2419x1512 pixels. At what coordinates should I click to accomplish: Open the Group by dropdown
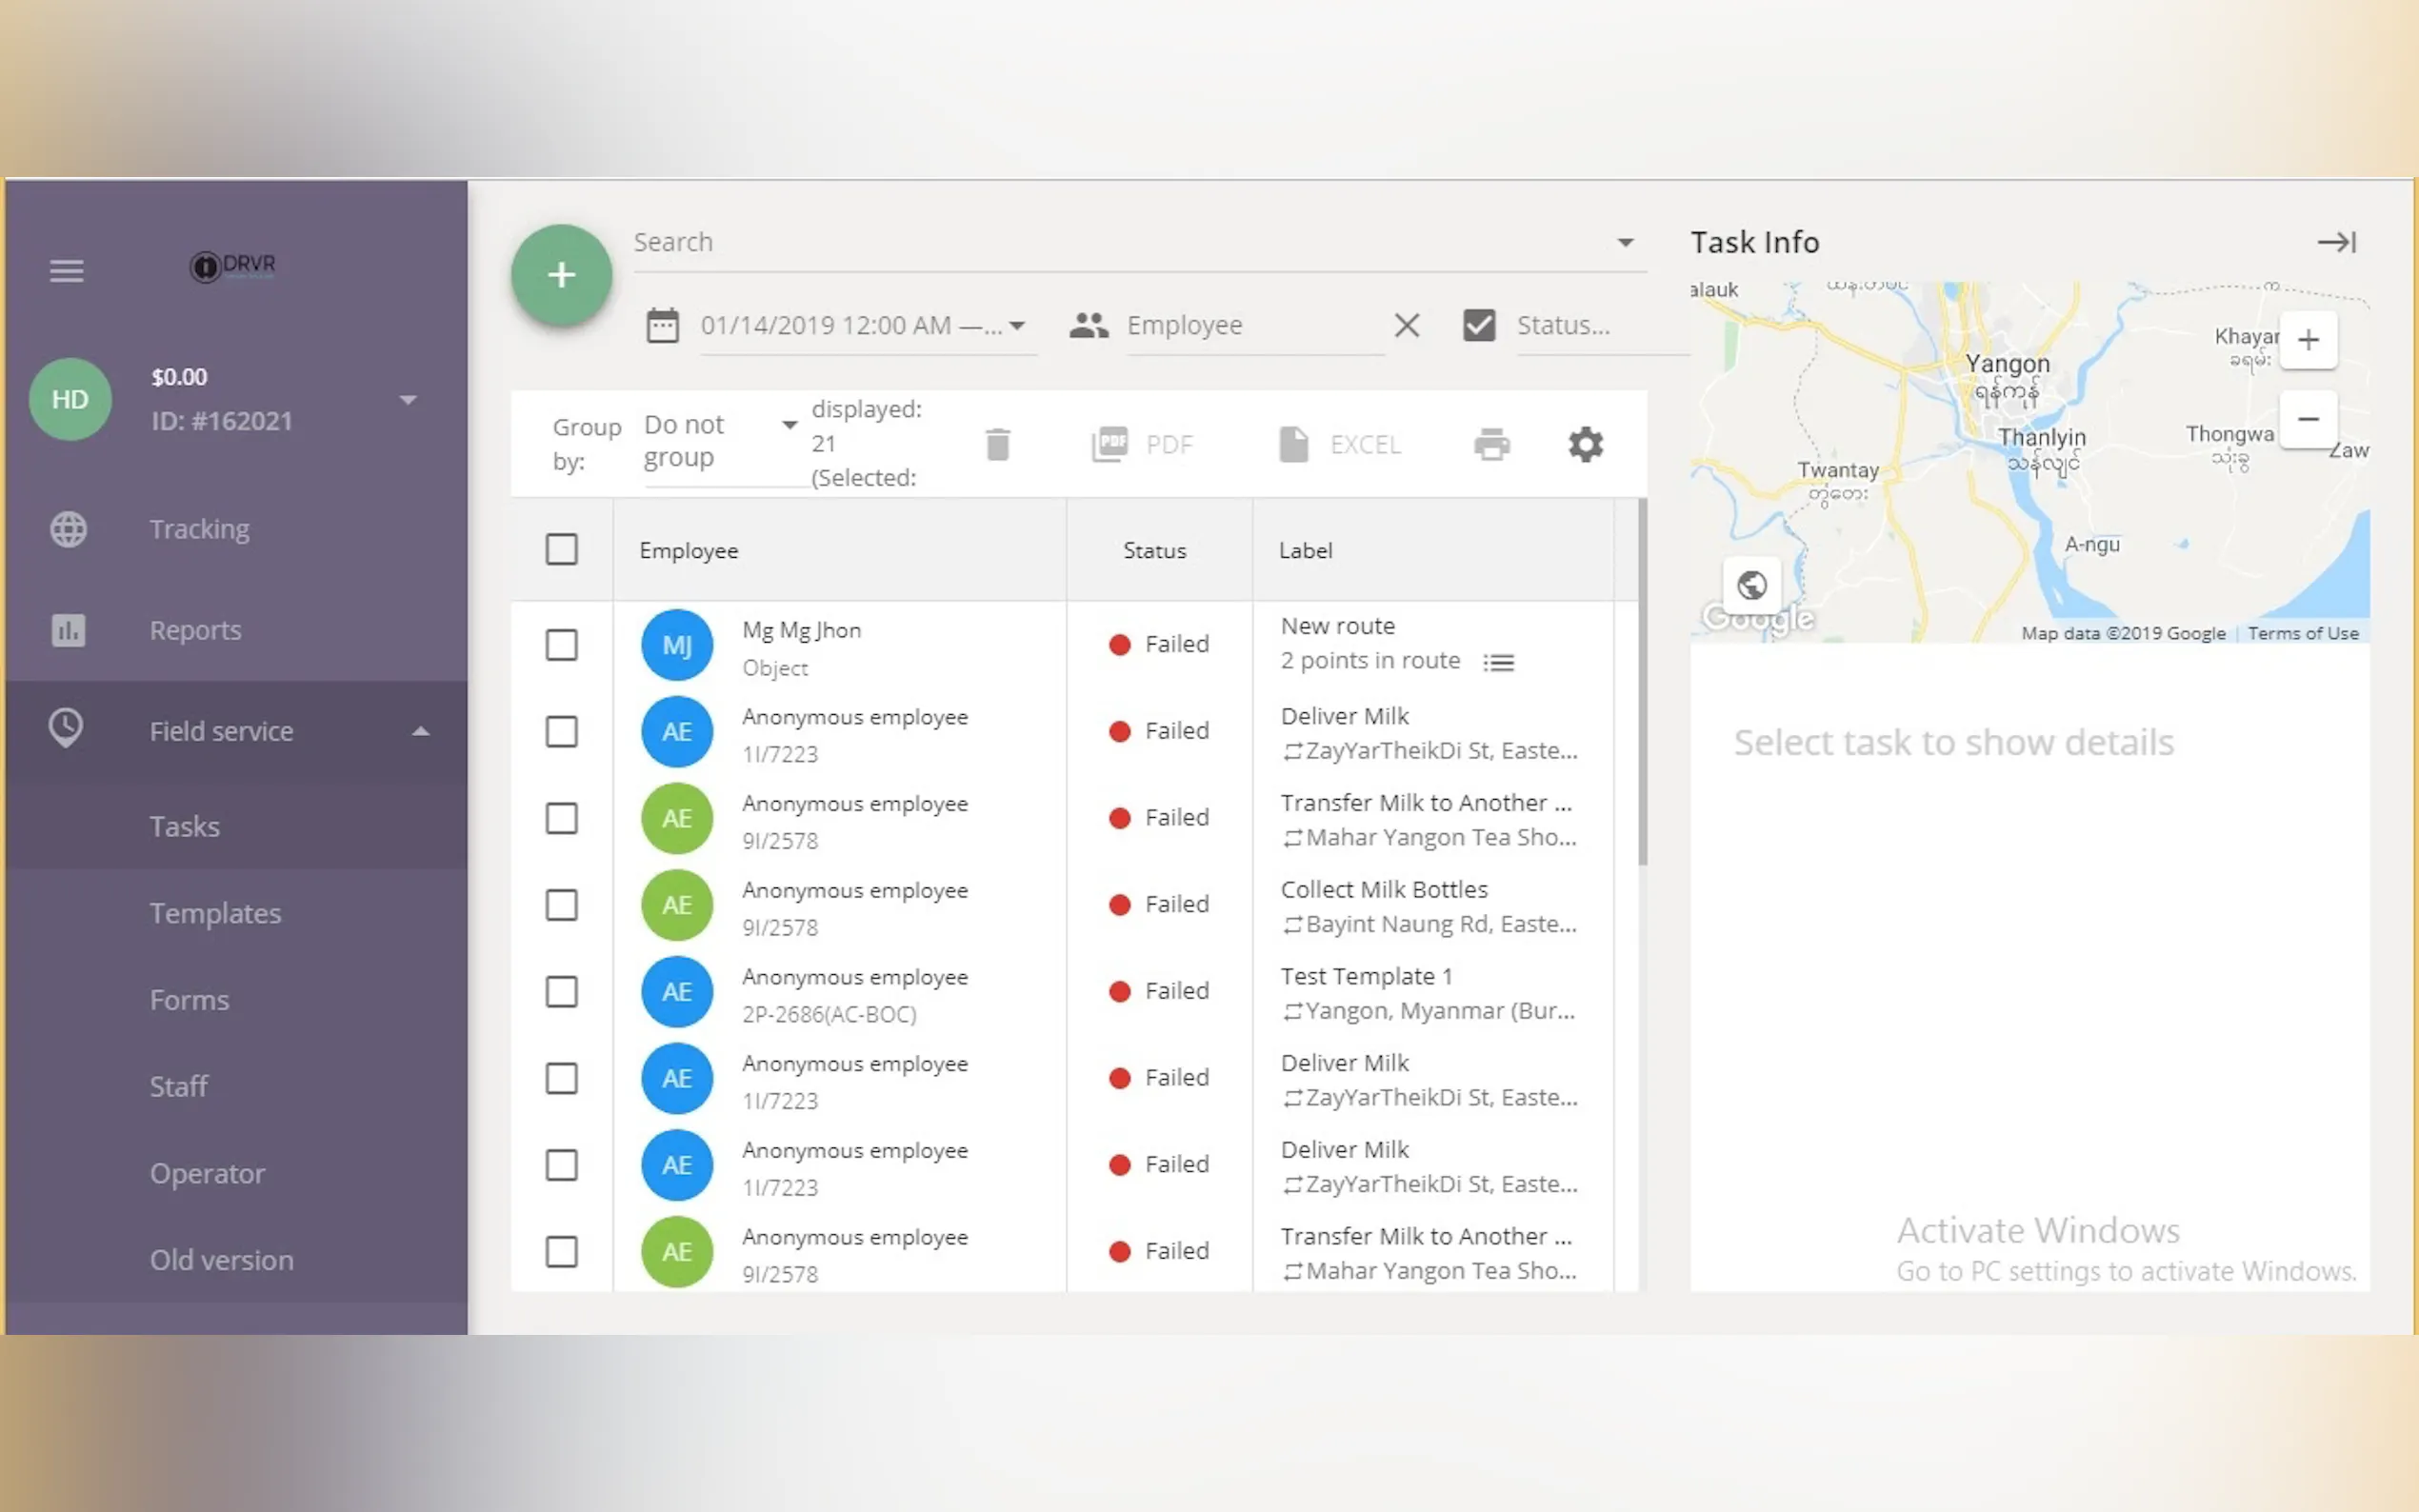click(720, 441)
